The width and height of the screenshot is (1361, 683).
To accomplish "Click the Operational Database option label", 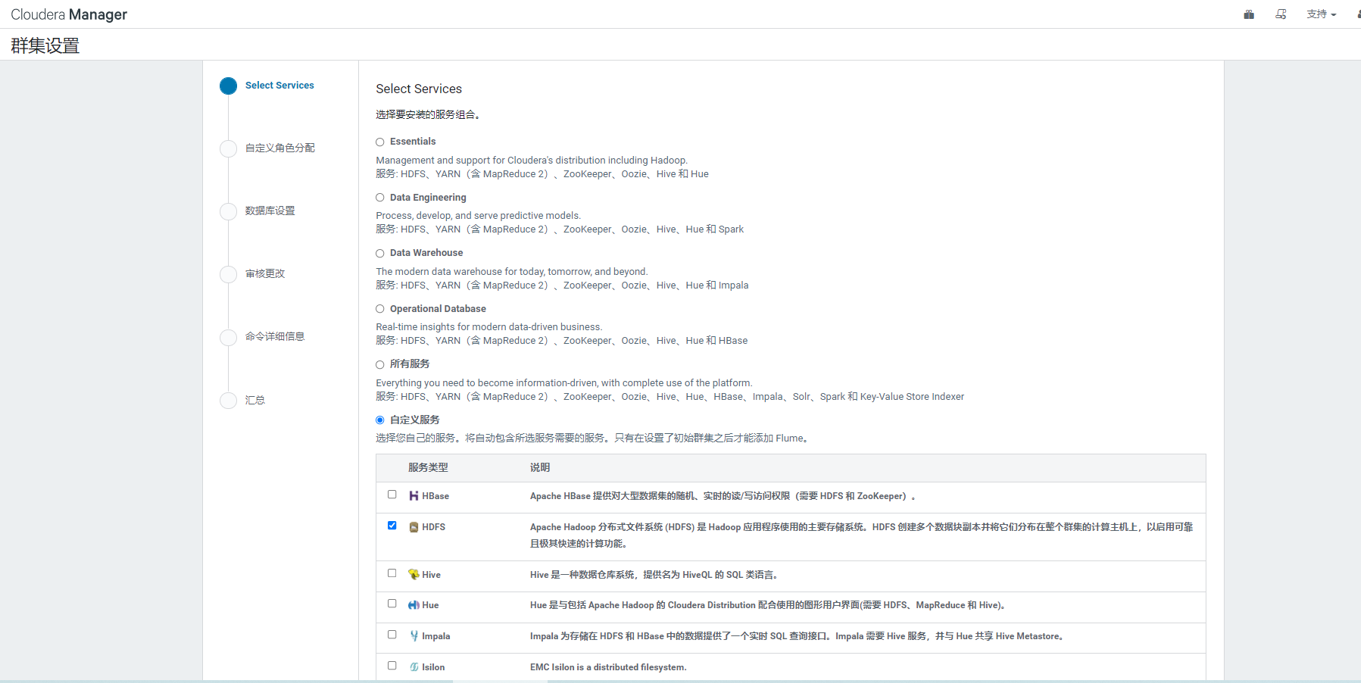I will (x=438, y=309).
